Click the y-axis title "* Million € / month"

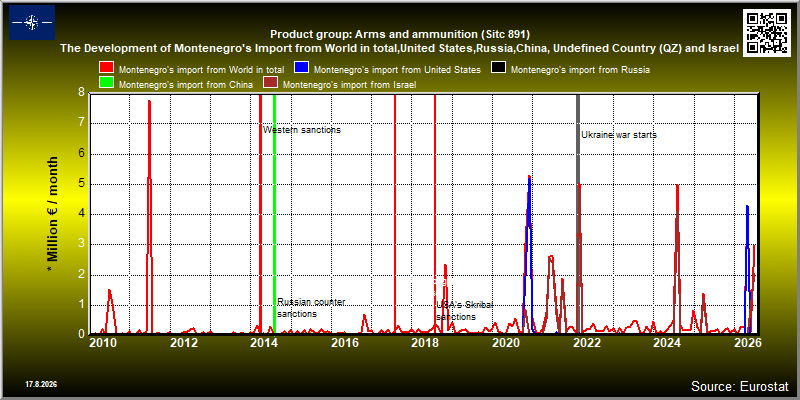pyautogui.click(x=53, y=214)
